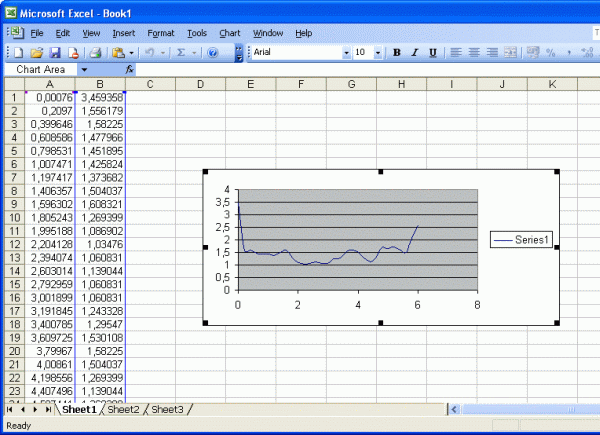
Task: Click cell A12 containing 2,204128
Action: point(50,244)
